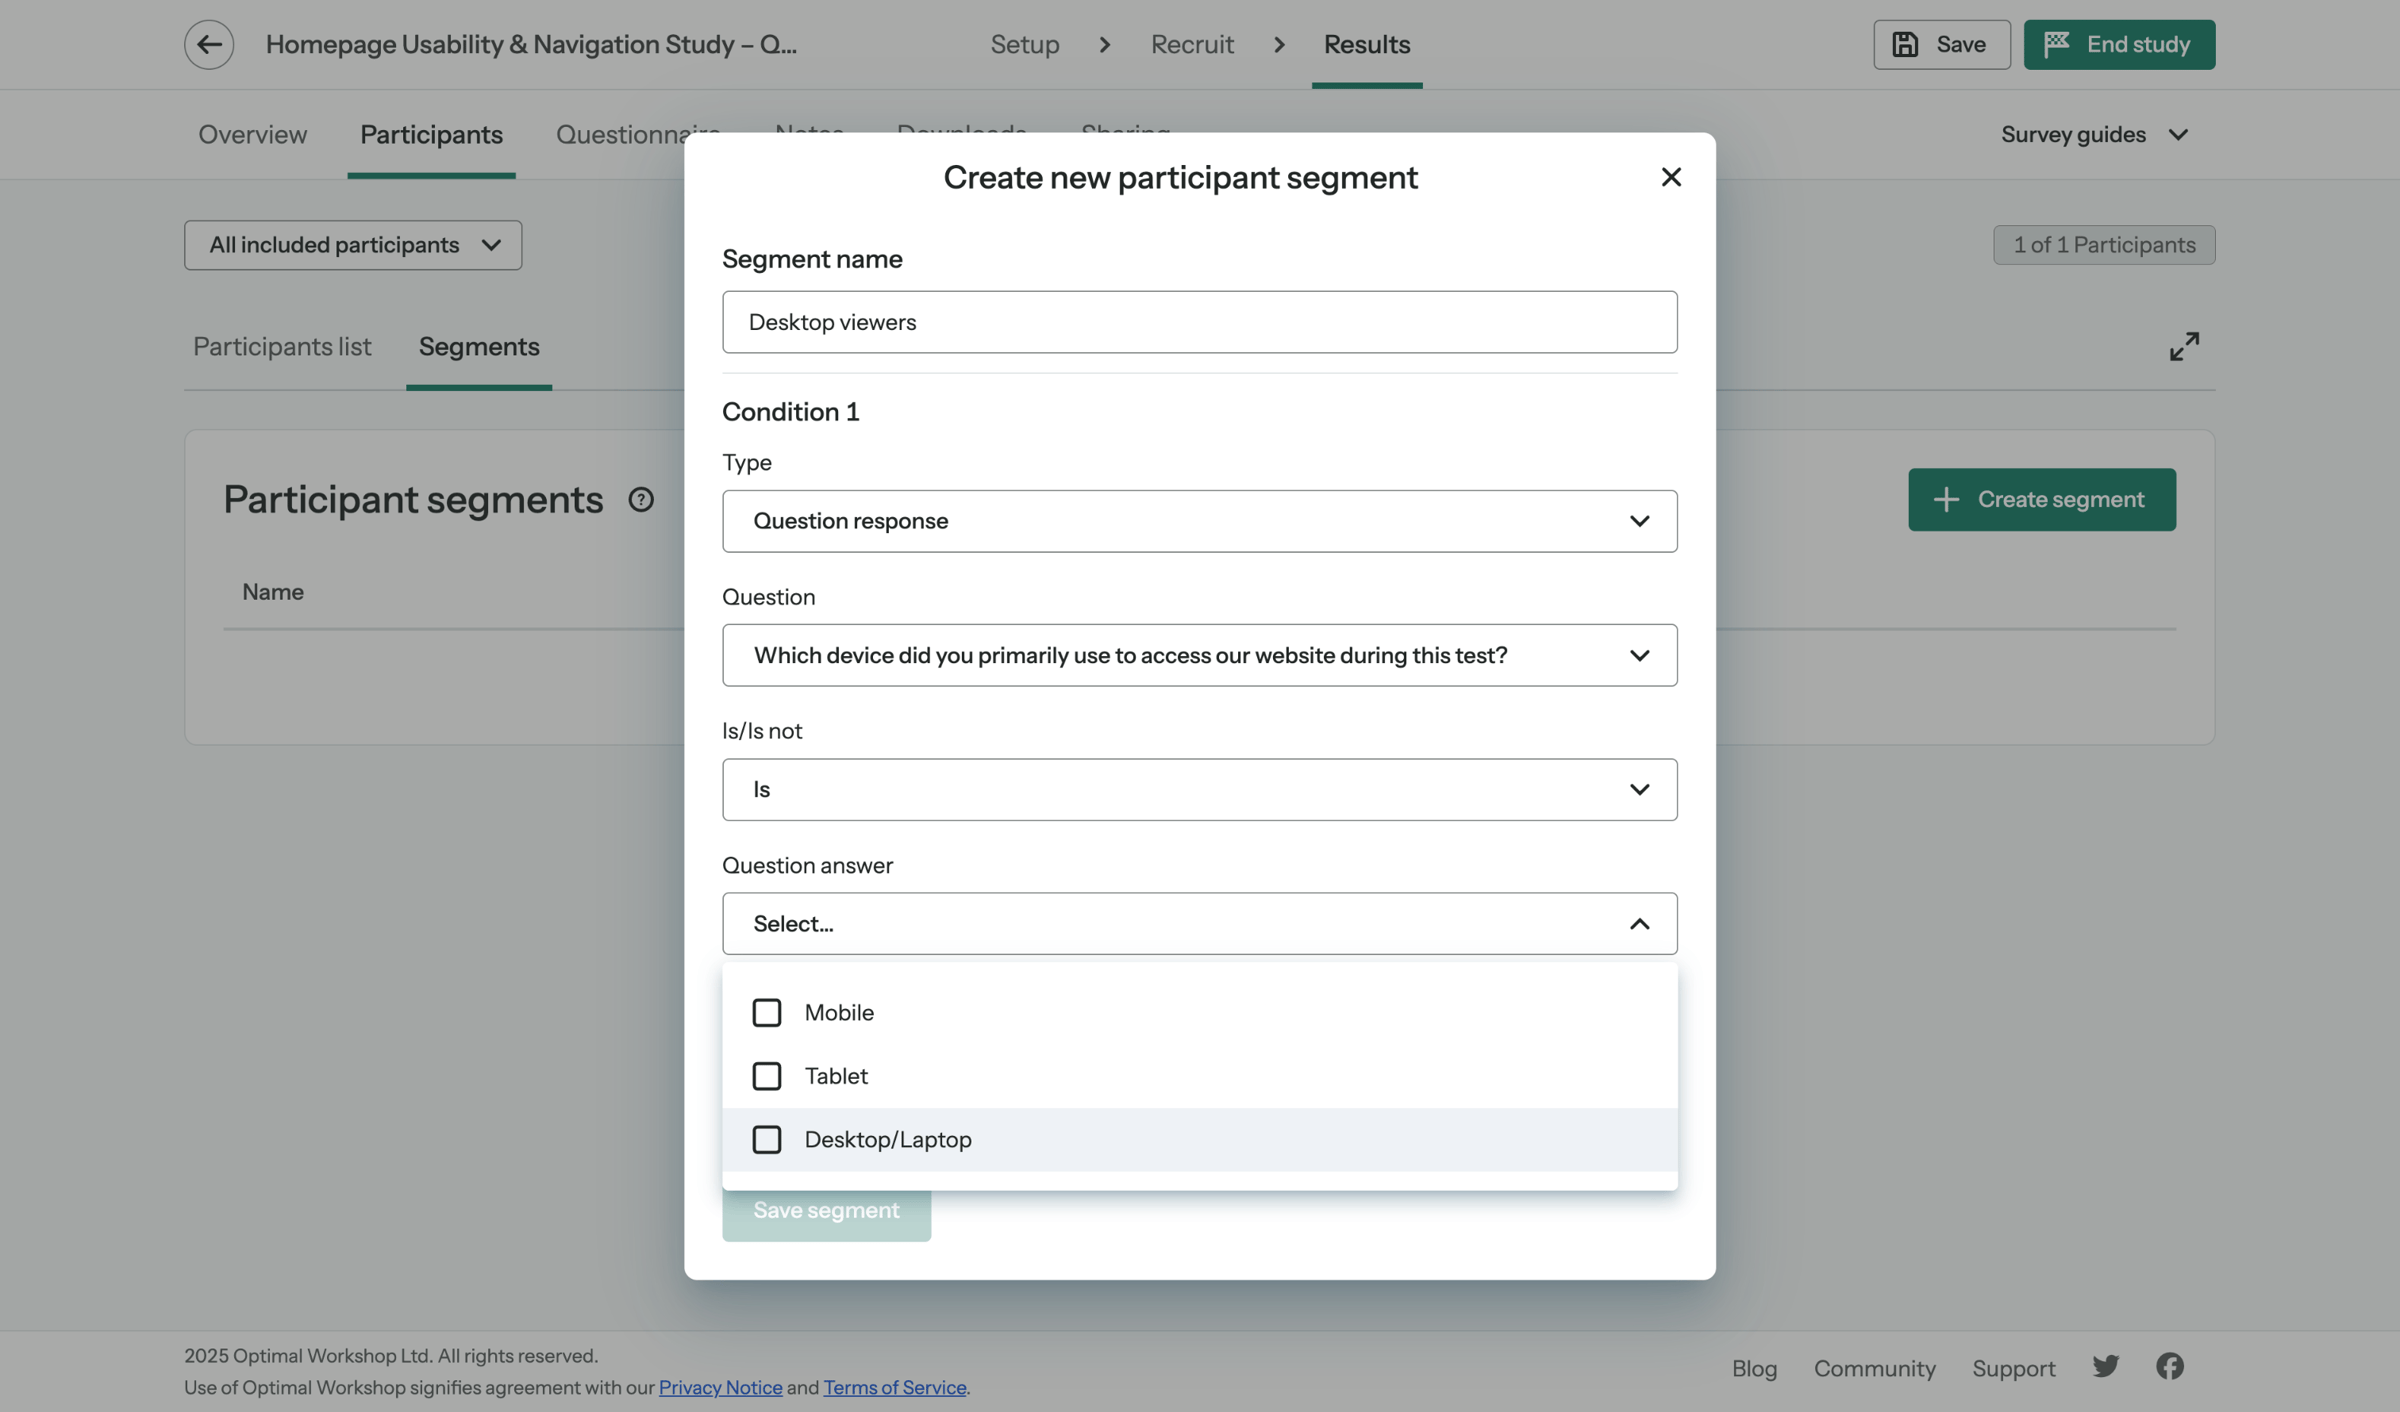Viewport: 2400px width, 1412px height.
Task: Open the Type dropdown showing Question response
Action: tap(1199, 521)
